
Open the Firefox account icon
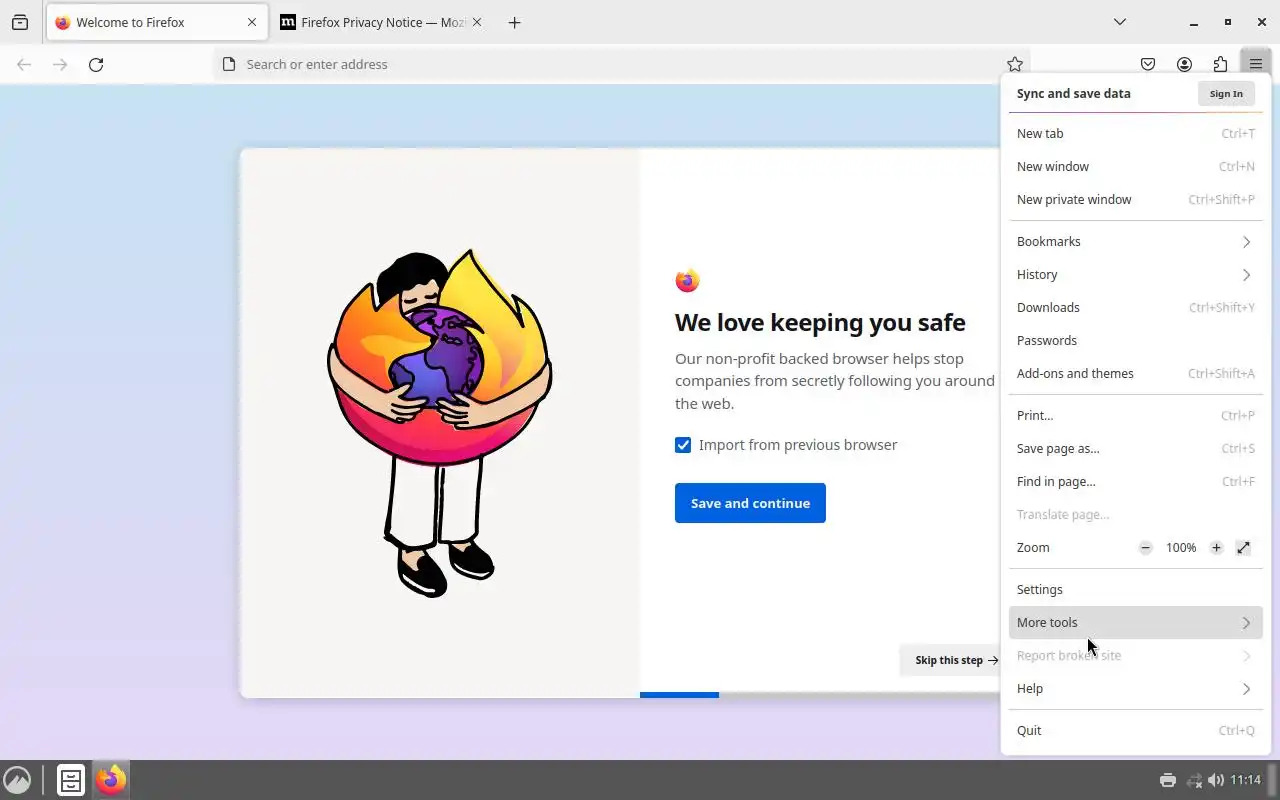[x=1184, y=64]
